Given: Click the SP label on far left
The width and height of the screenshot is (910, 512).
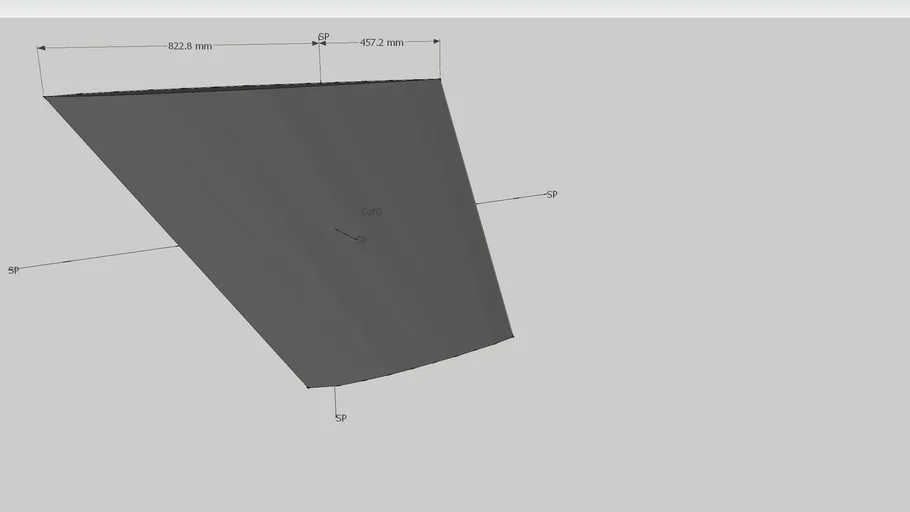Looking at the screenshot, I should coord(13,271).
